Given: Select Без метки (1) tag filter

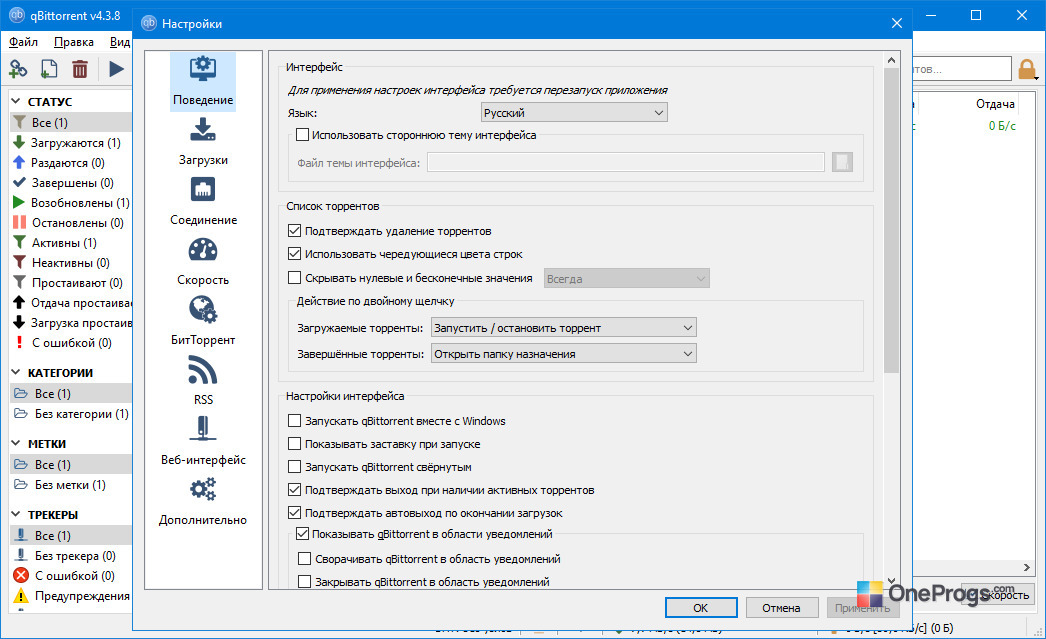Looking at the screenshot, I should click(71, 485).
